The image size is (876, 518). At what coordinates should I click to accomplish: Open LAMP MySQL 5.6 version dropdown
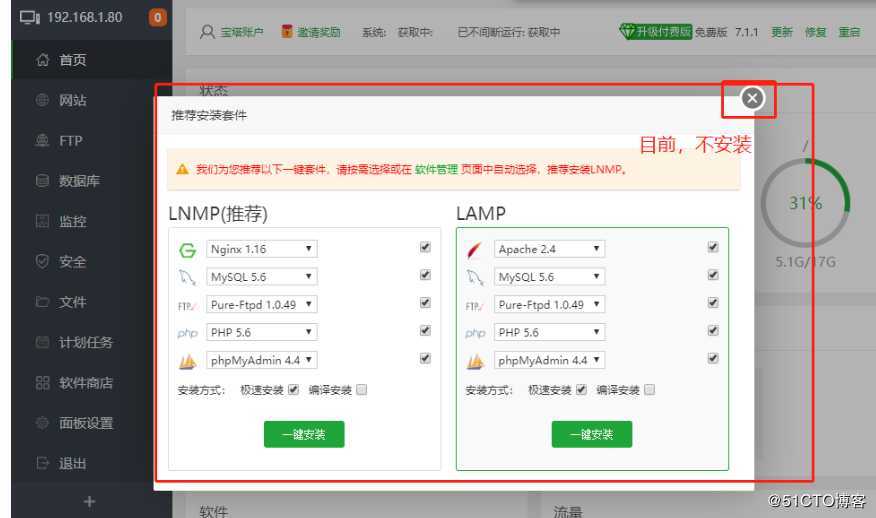pyautogui.click(x=549, y=277)
